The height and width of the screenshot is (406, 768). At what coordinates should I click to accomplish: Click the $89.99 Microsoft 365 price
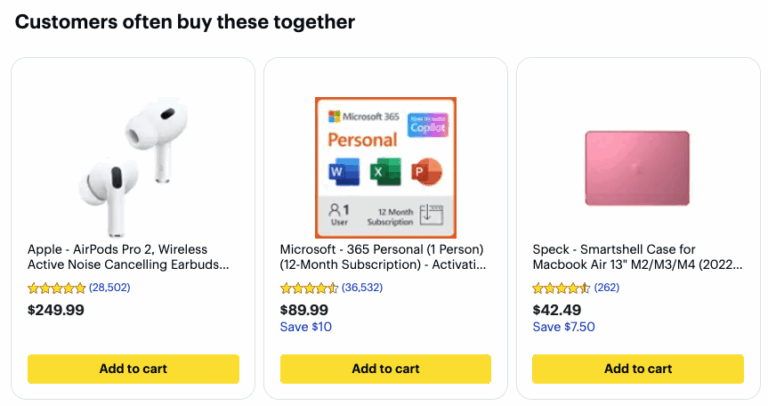pyautogui.click(x=304, y=310)
